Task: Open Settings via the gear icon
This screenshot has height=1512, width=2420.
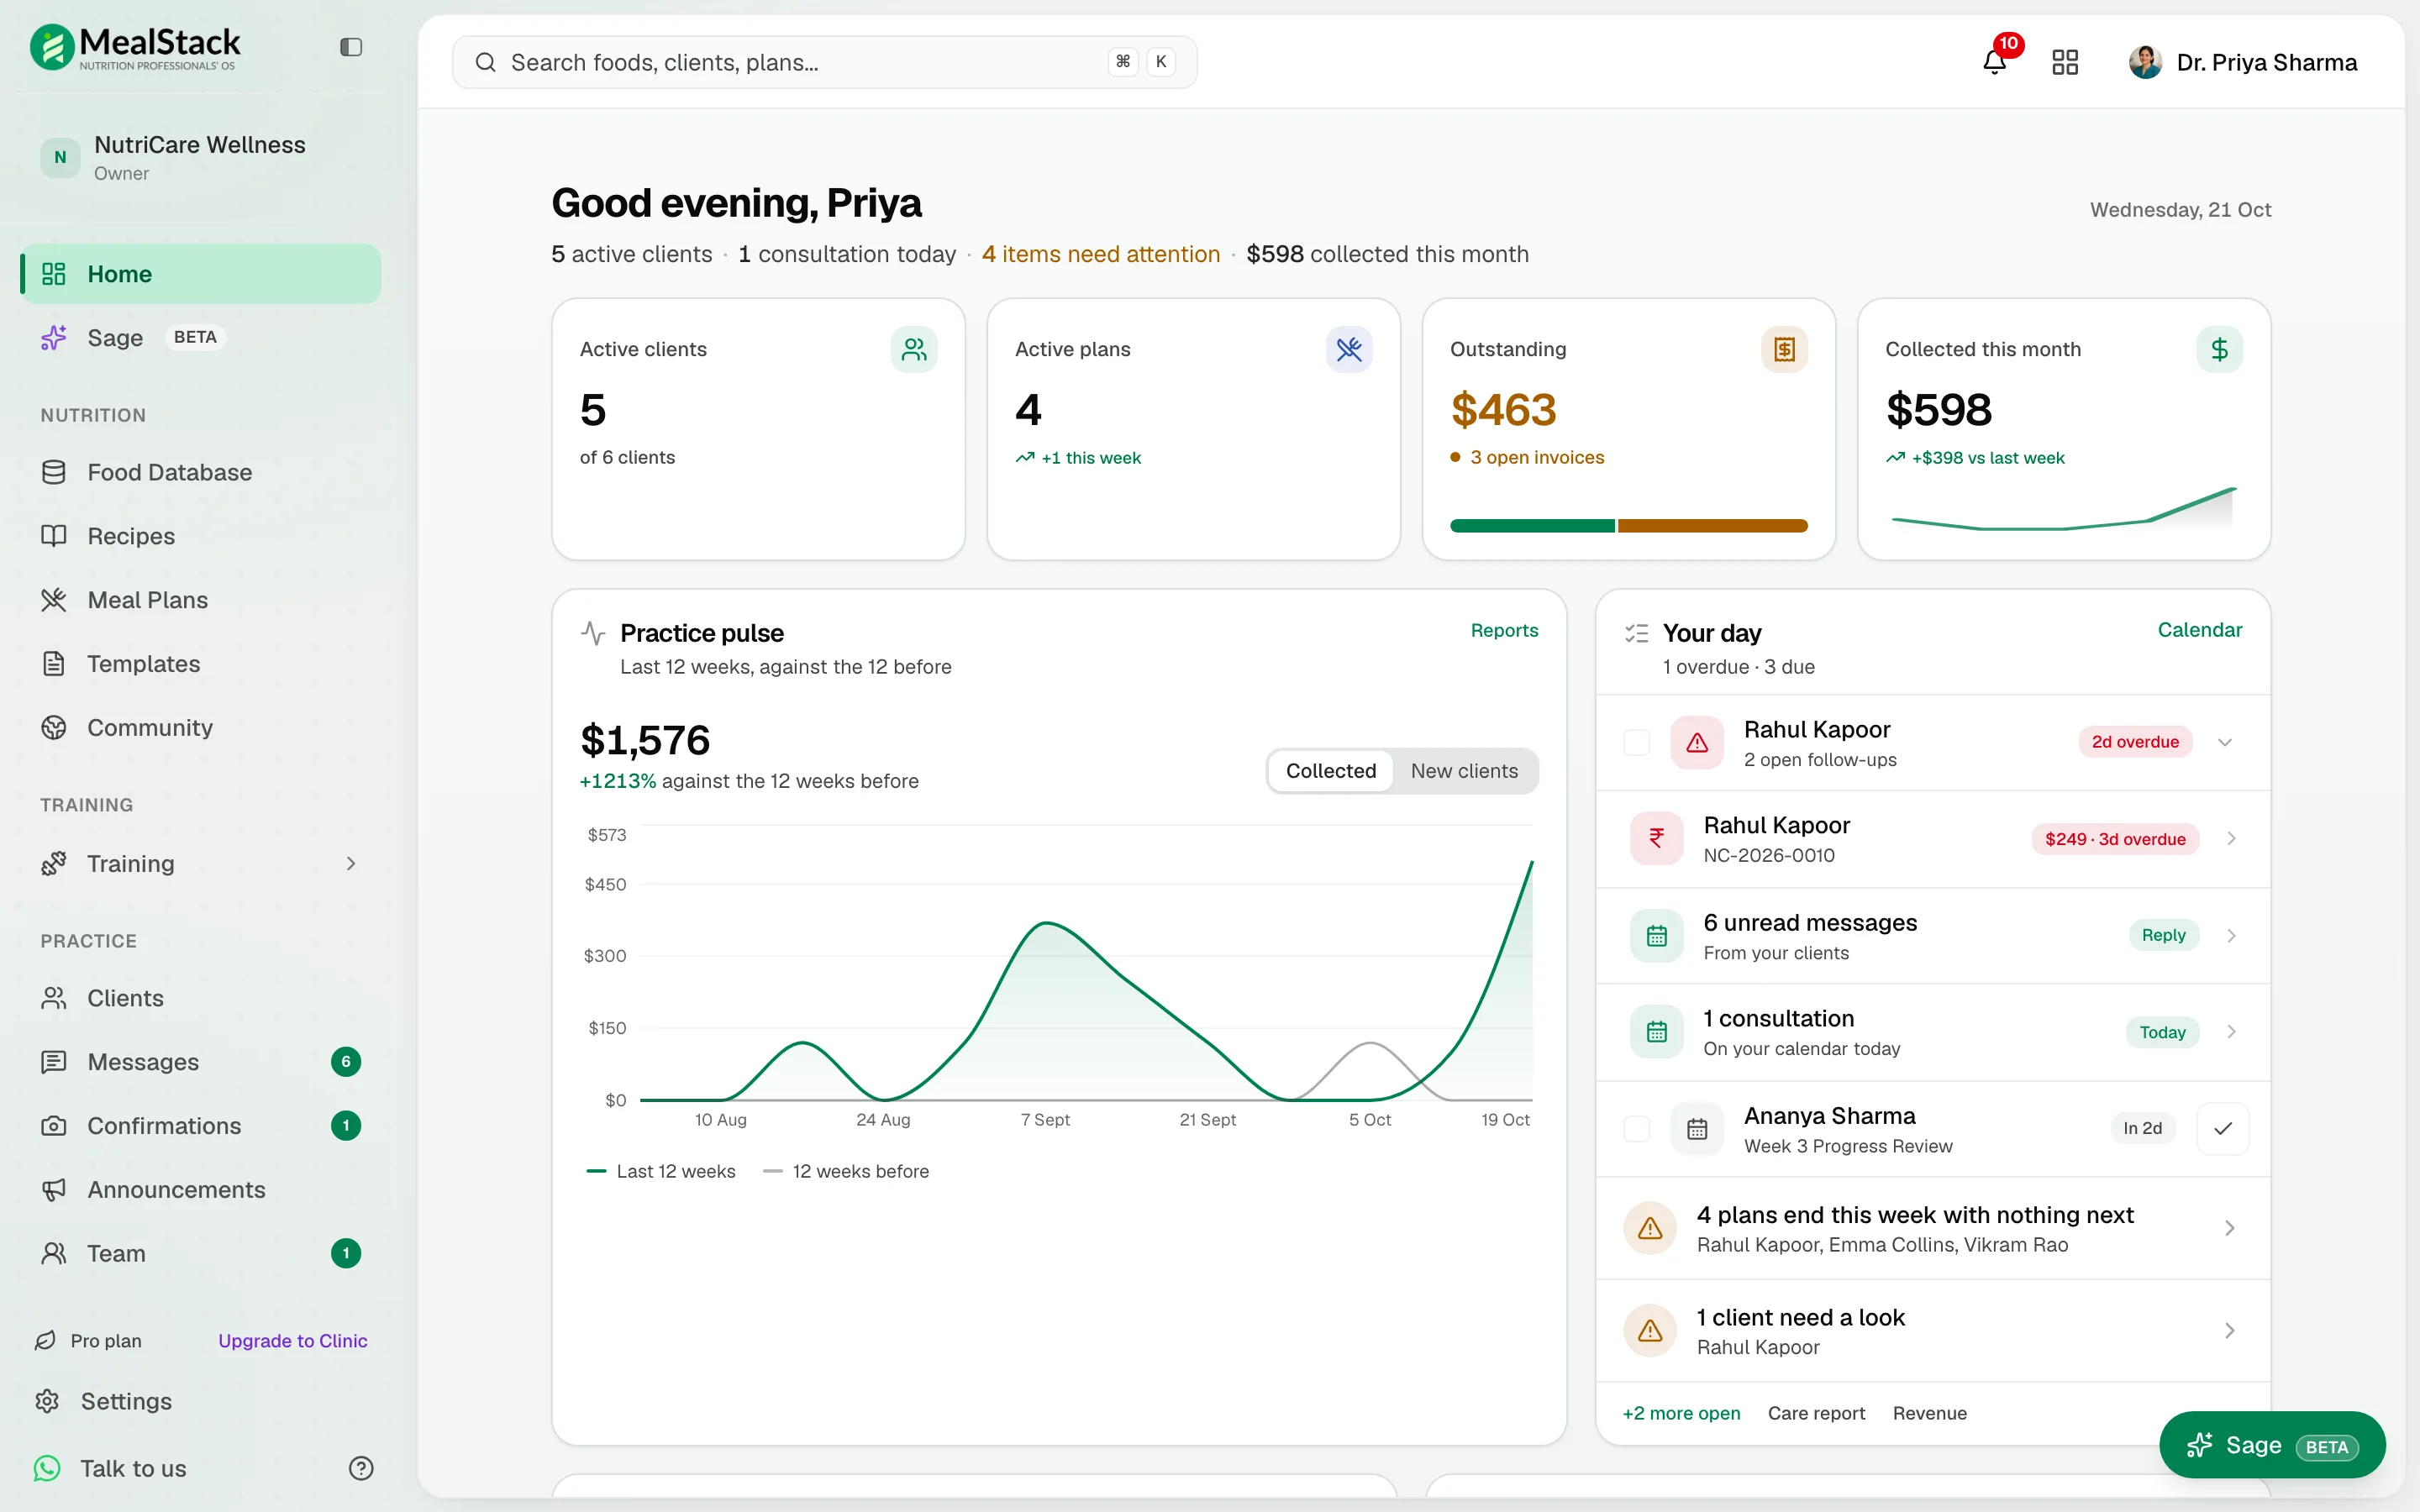Action: tap(47, 1401)
